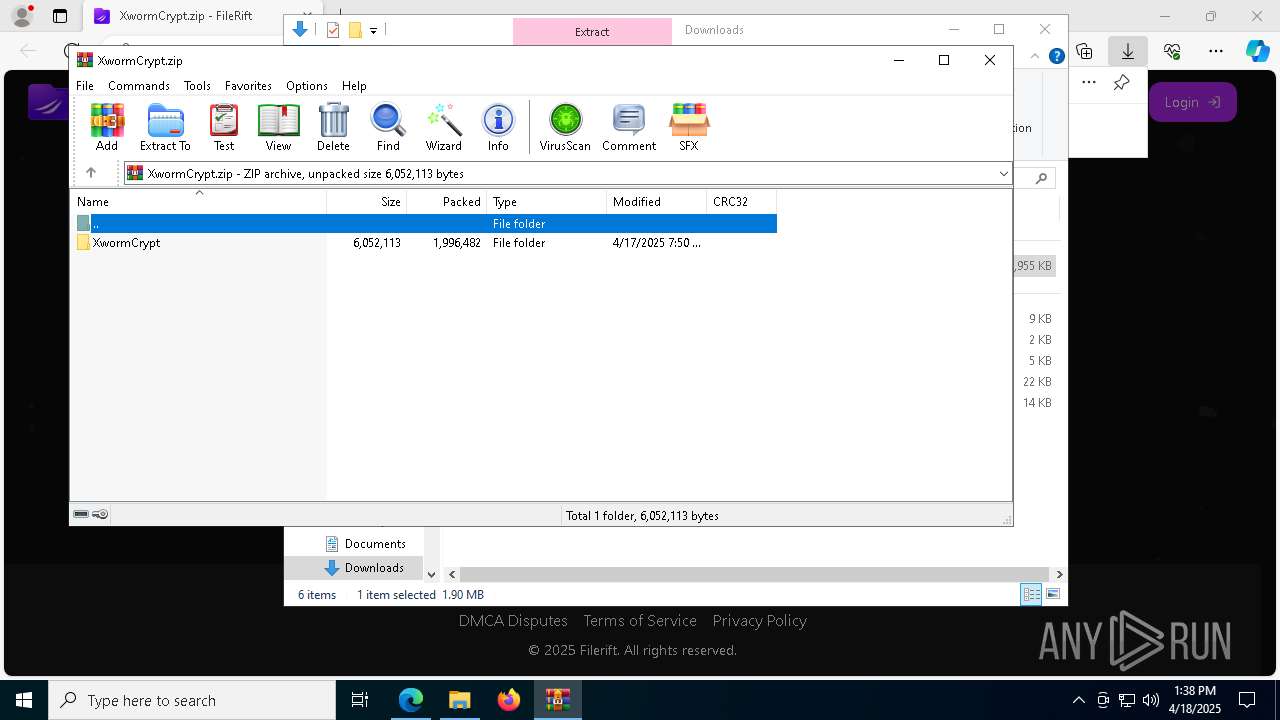Show archive Info via toolbar icon
Viewport: 1280px width, 720px height.
pyautogui.click(x=498, y=127)
